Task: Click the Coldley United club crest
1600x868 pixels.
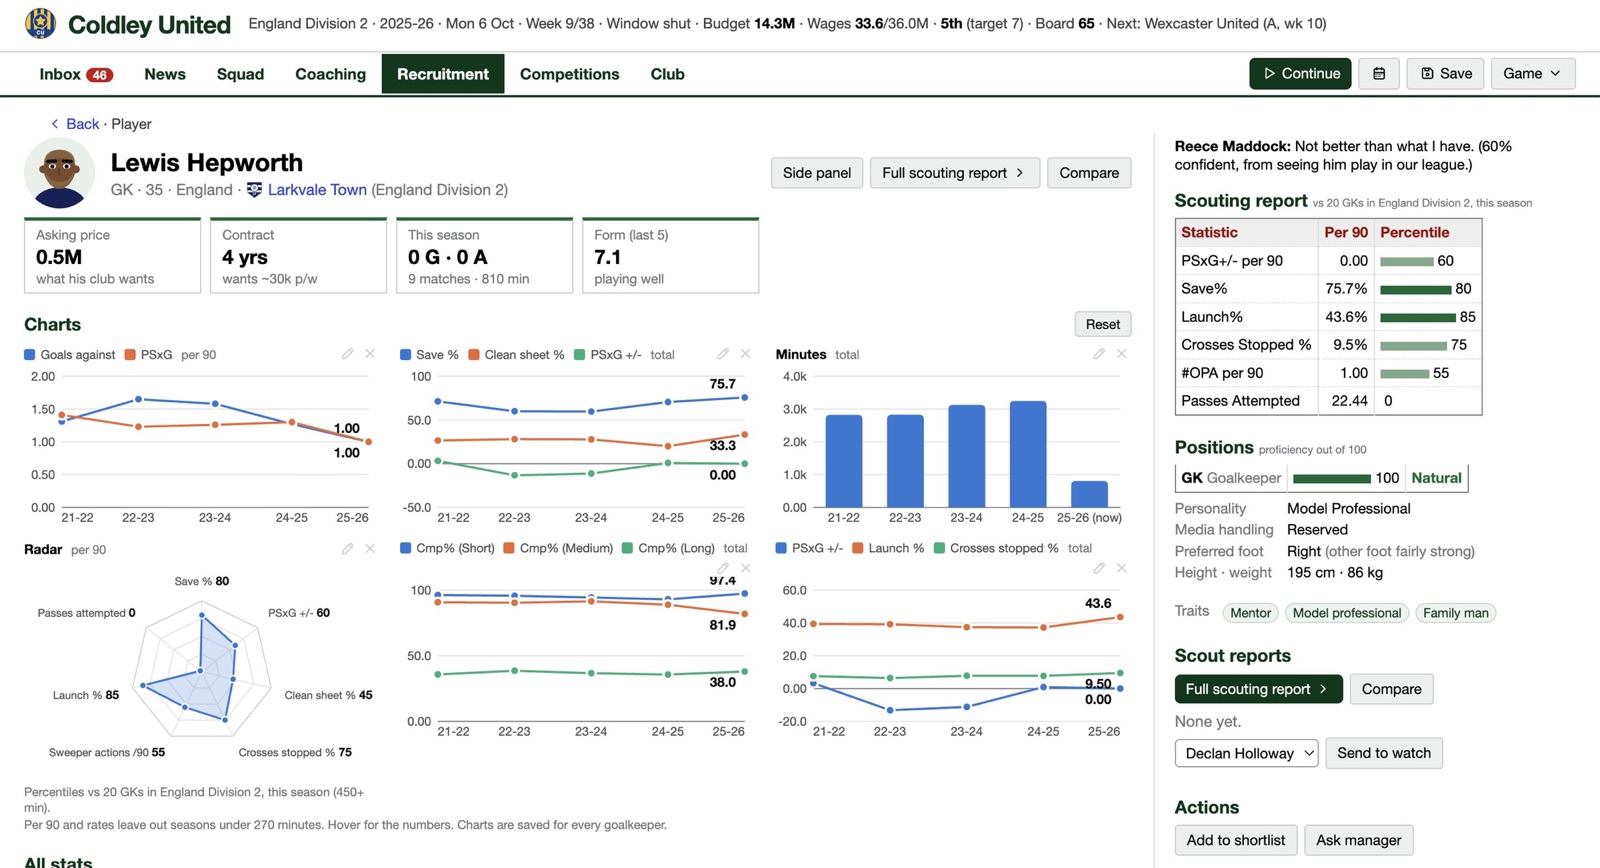Action: 40,23
